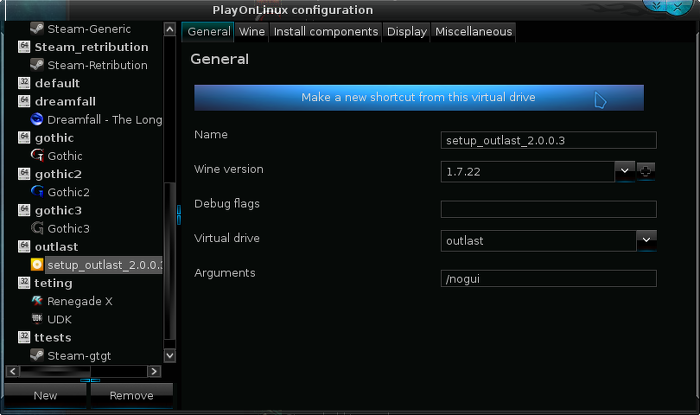Select the Steam-Generic shortcut
Screen dimensions: 700x415
pos(89,29)
